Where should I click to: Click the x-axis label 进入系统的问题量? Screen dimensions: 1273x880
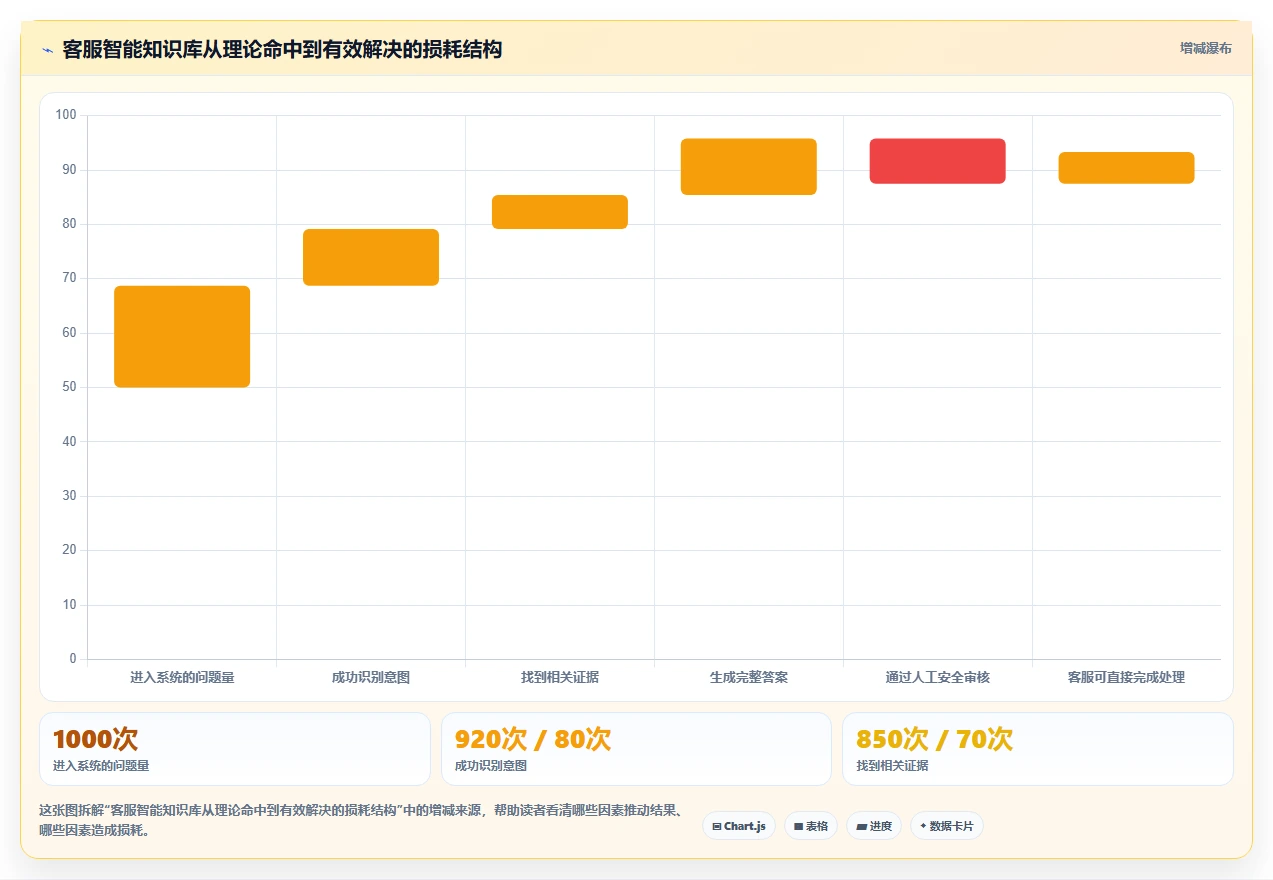[x=182, y=677]
